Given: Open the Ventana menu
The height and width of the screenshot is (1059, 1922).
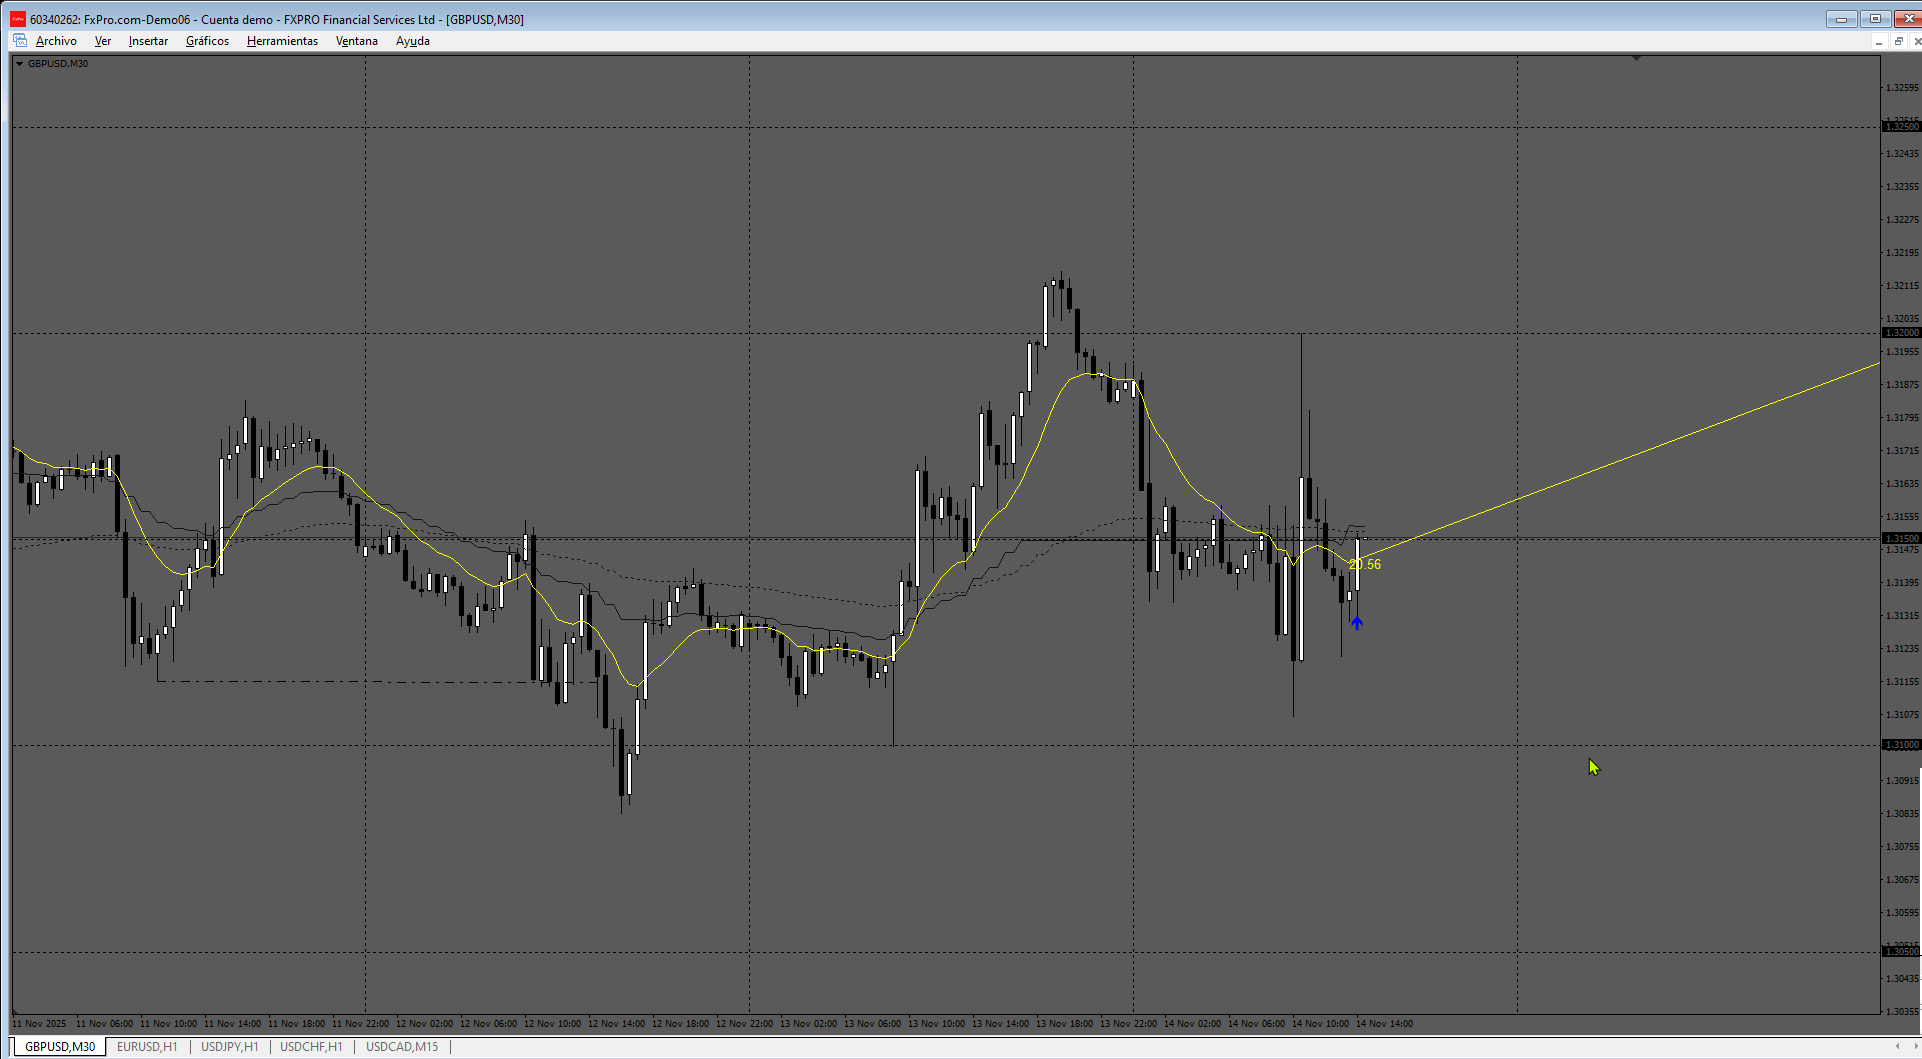Looking at the screenshot, I should (x=357, y=41).
